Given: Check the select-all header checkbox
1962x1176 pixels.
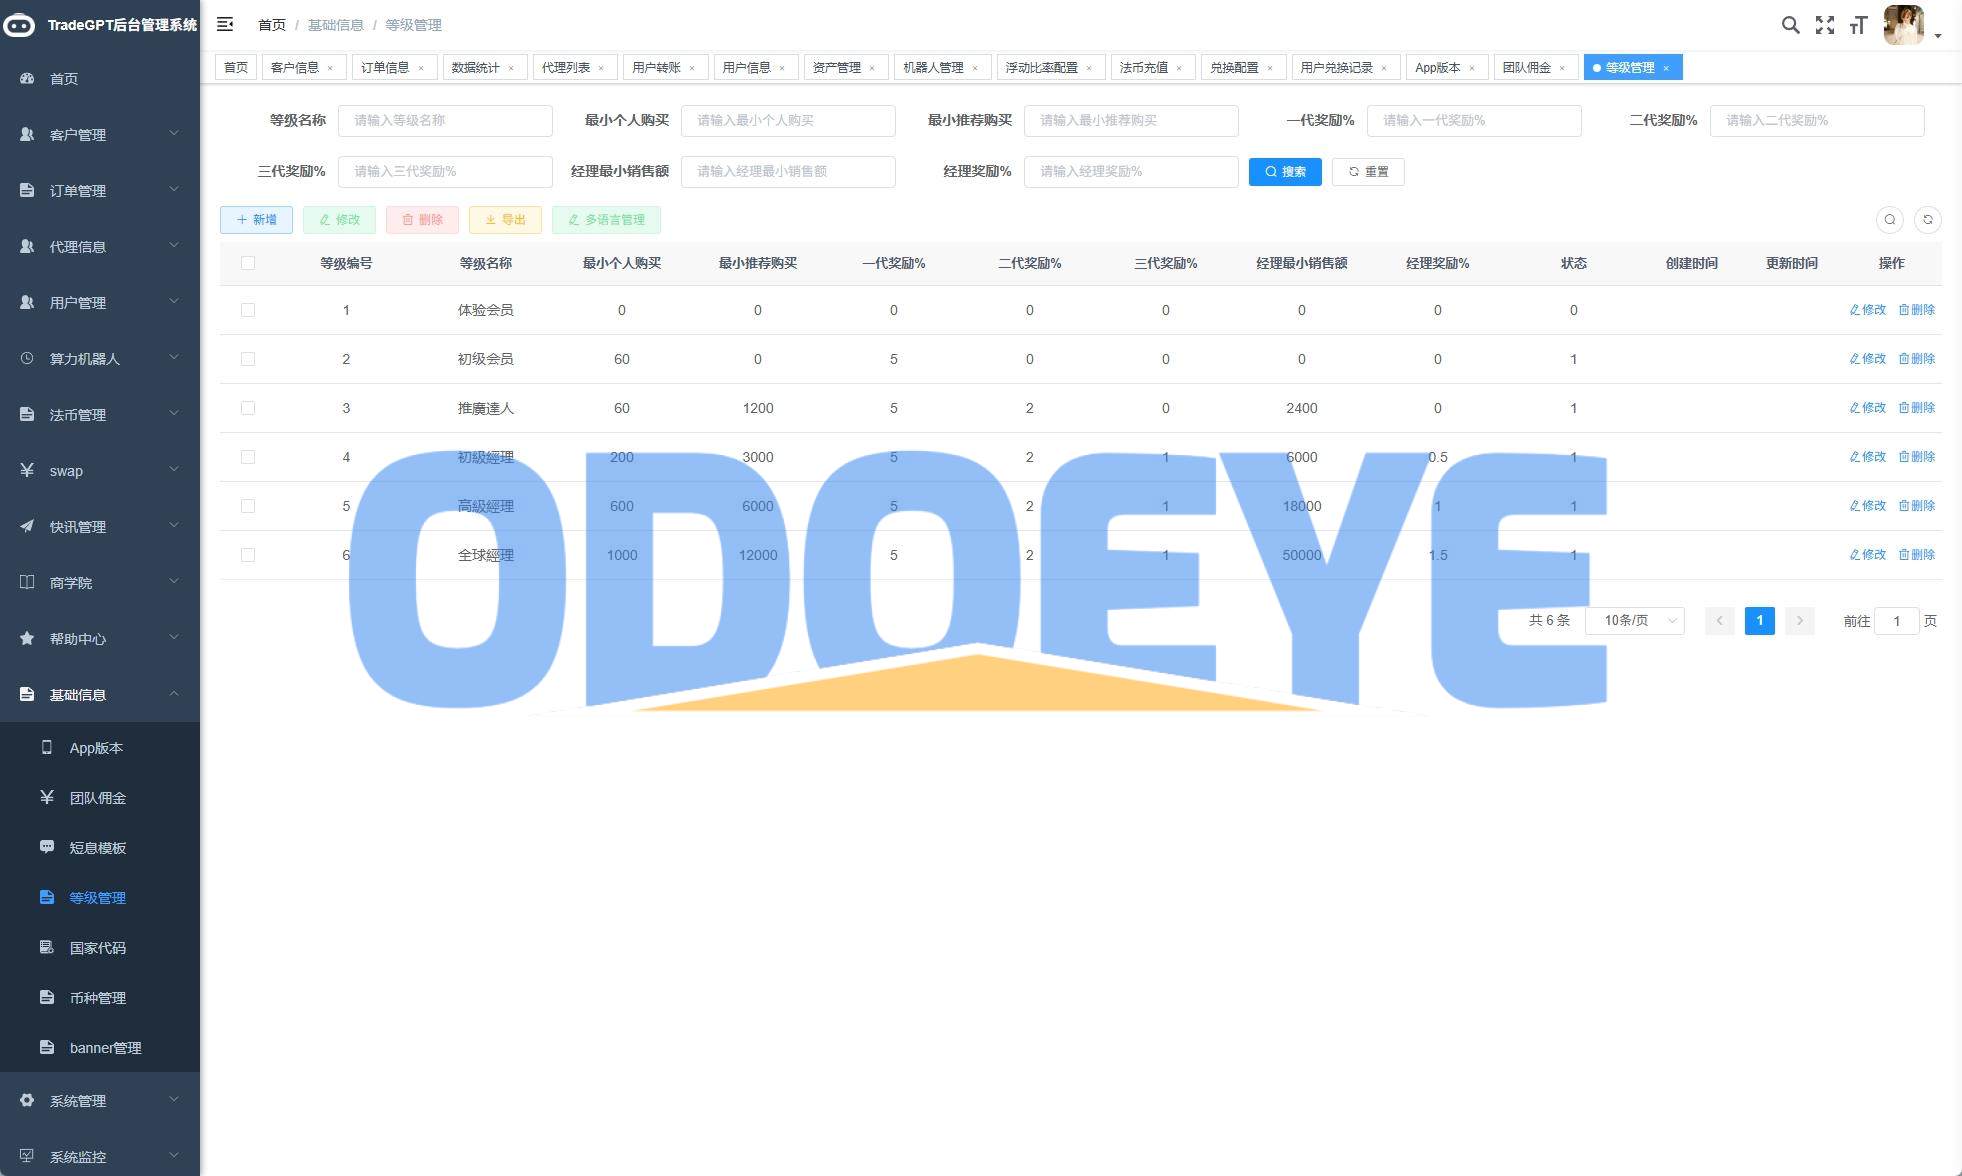Looking at the screenshot, I should tap(248, 263).
